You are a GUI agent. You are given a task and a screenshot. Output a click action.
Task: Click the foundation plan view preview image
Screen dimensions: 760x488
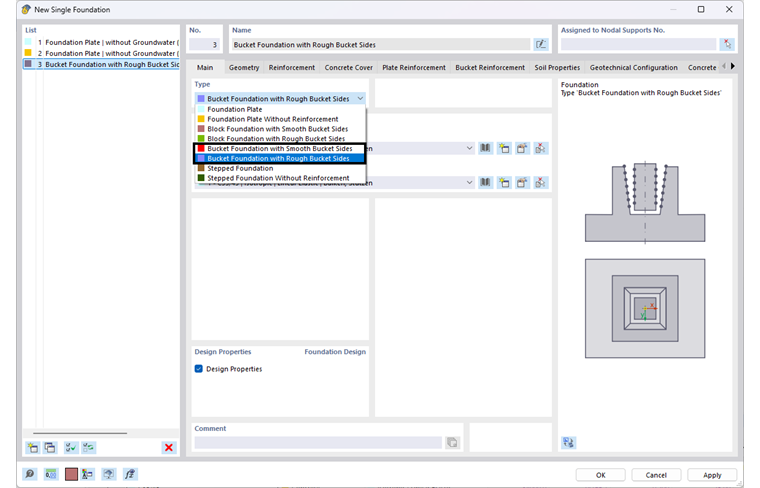(x=645, y=309)
